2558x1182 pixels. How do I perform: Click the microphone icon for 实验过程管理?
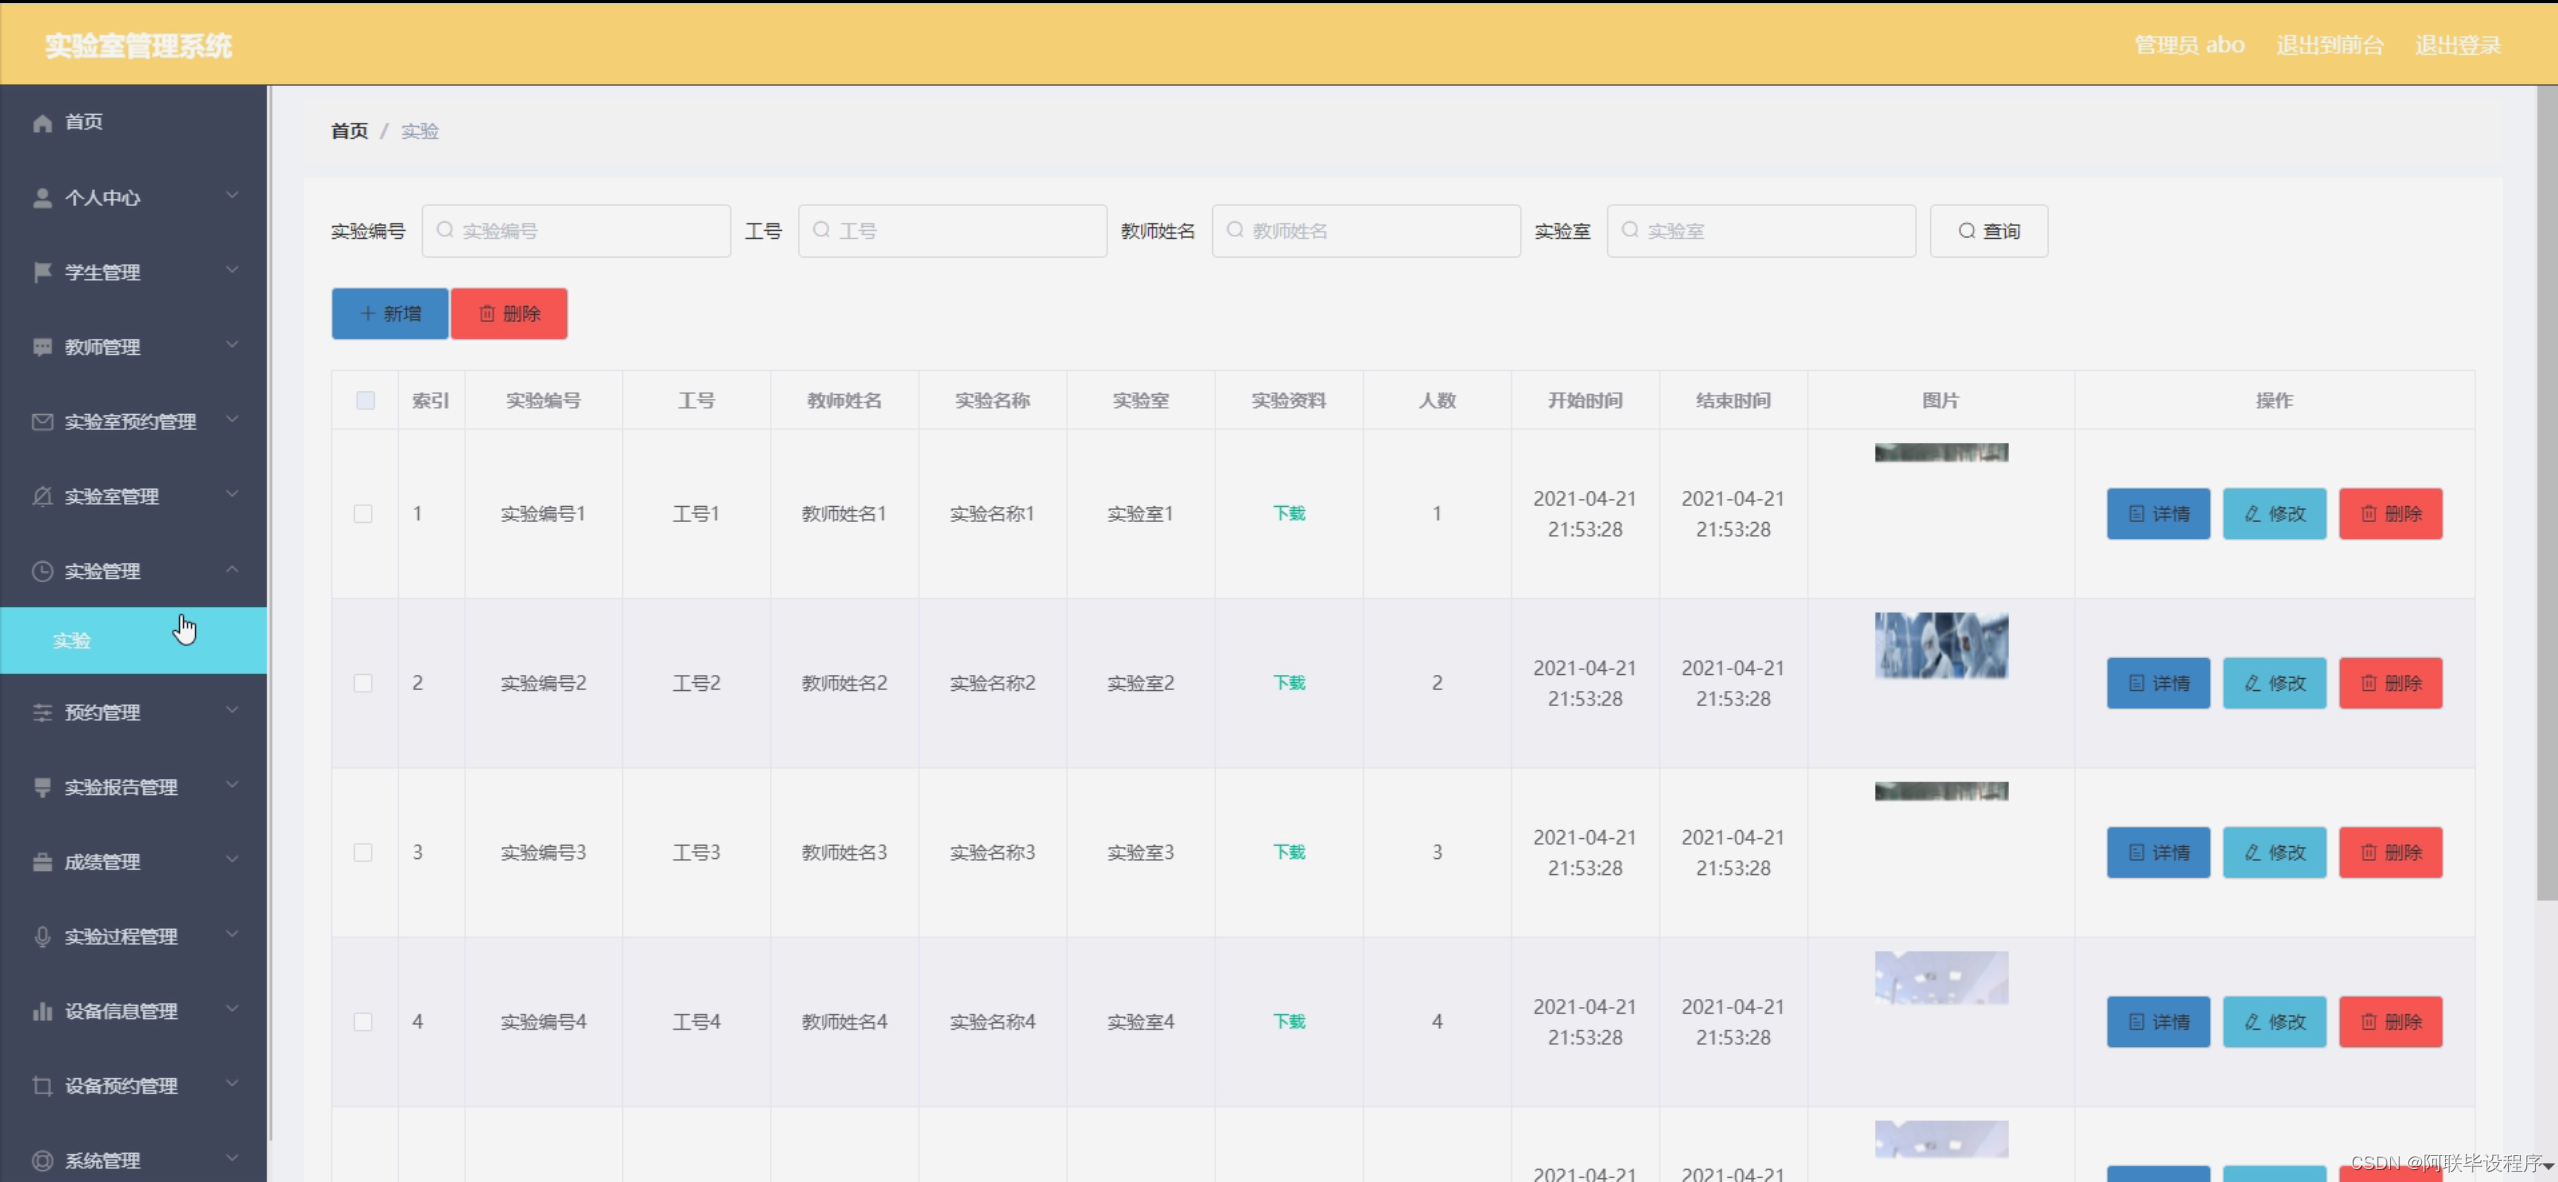pos(42,936)
